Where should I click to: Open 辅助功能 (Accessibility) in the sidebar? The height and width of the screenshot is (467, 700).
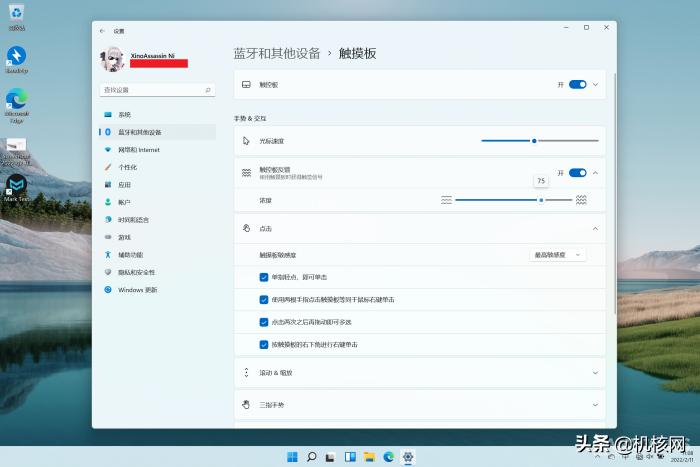[x=157, y=254]
